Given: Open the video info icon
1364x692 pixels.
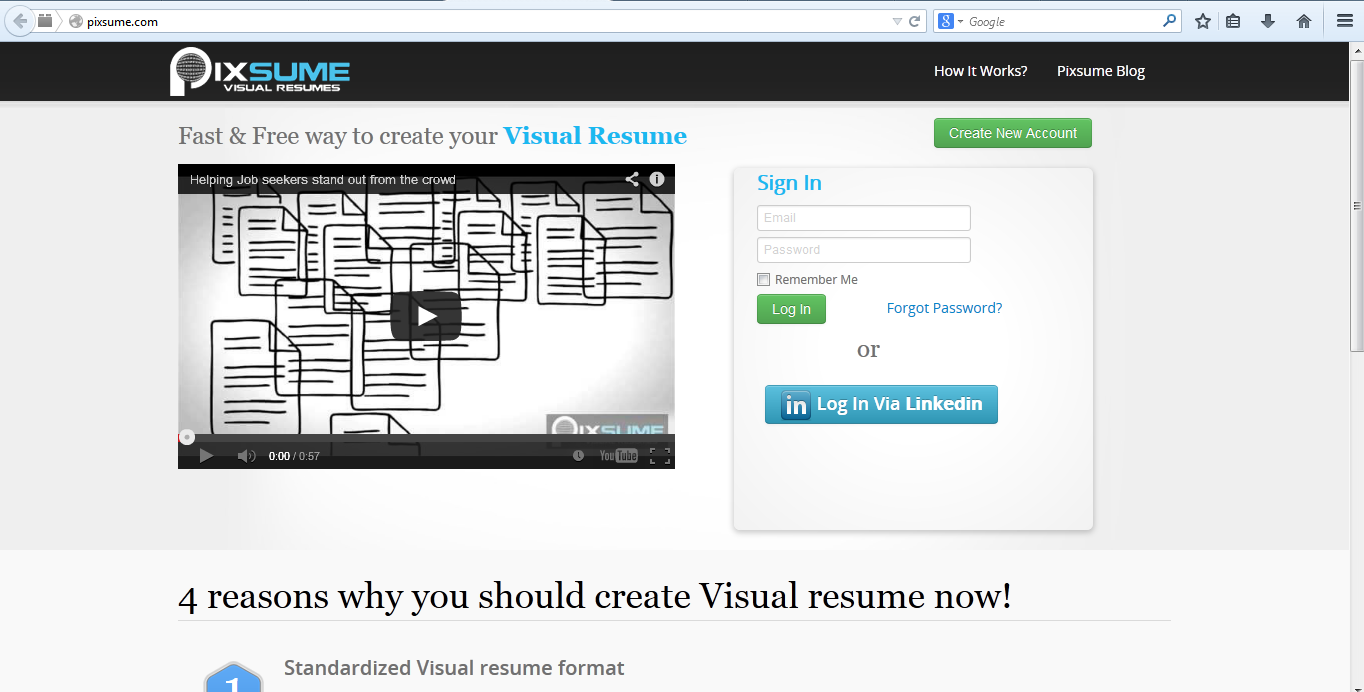Looking at the screenshot, I should 657,179.
